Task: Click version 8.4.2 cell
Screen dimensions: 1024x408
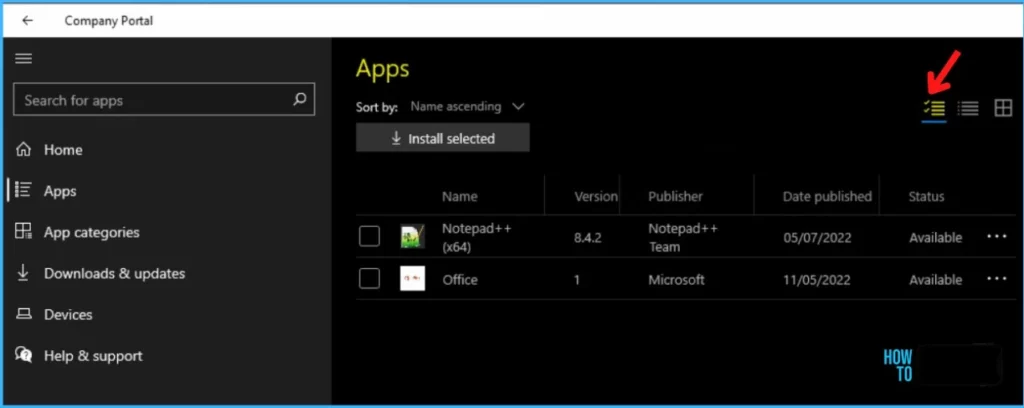Action: pos(588,238)
